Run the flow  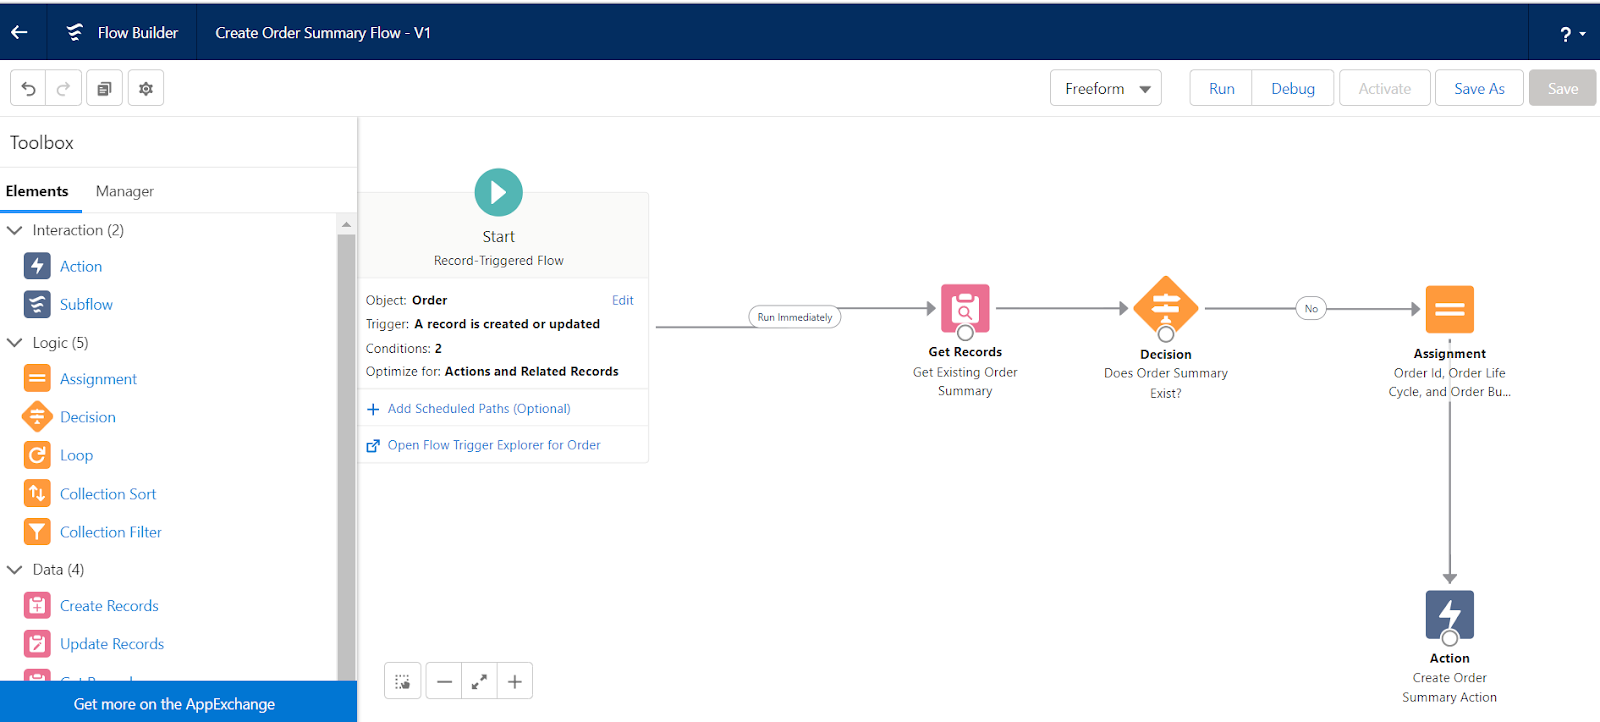pos(1221,89)
